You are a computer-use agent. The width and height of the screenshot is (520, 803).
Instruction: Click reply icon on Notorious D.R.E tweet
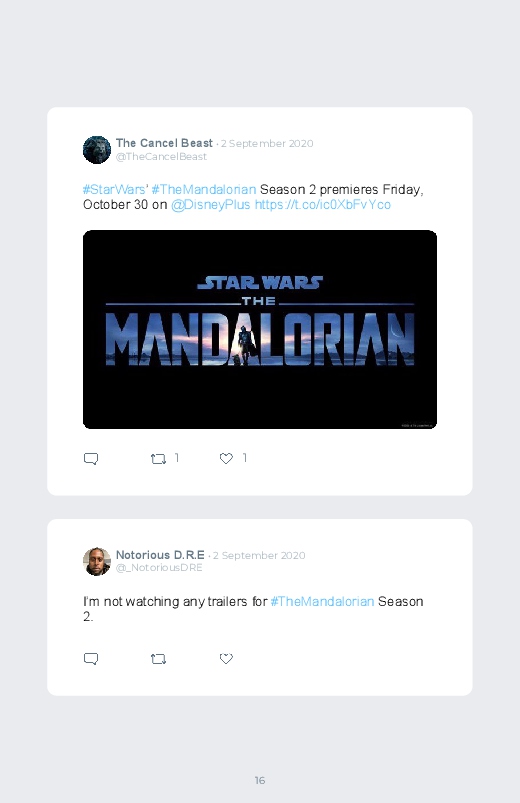point(91,659)
